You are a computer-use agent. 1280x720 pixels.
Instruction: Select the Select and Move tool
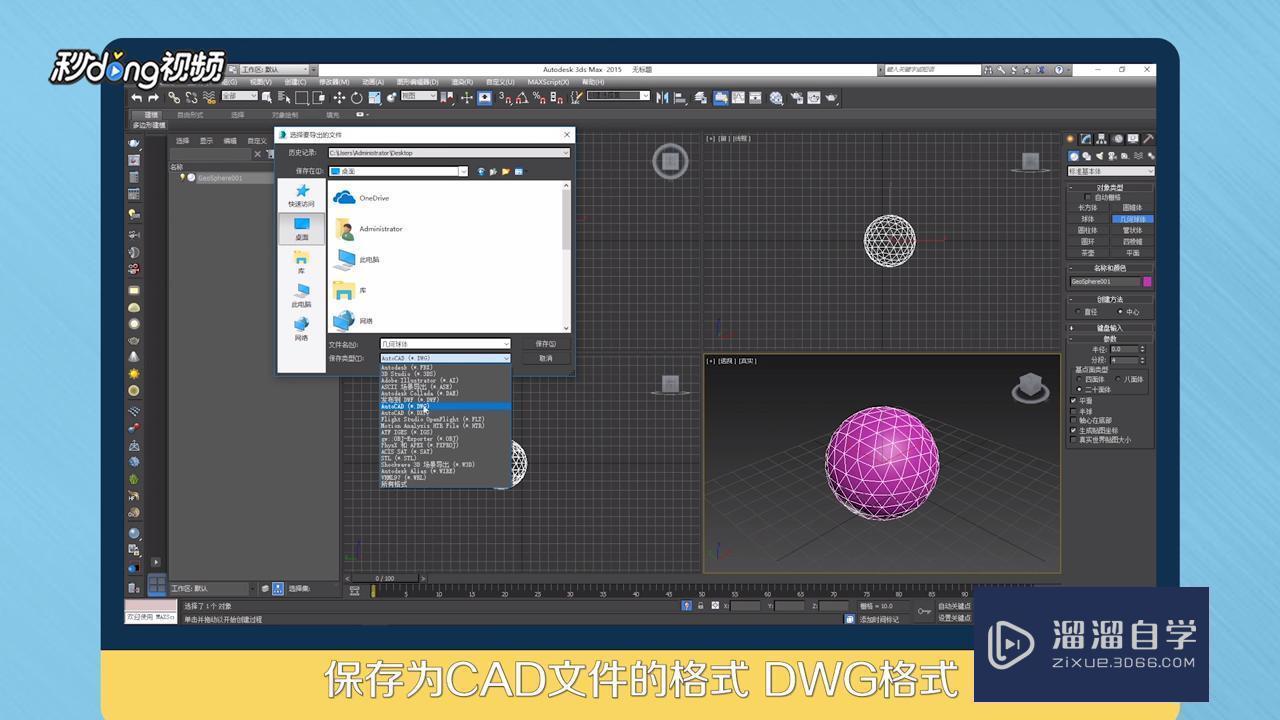[x=340, y=97]
